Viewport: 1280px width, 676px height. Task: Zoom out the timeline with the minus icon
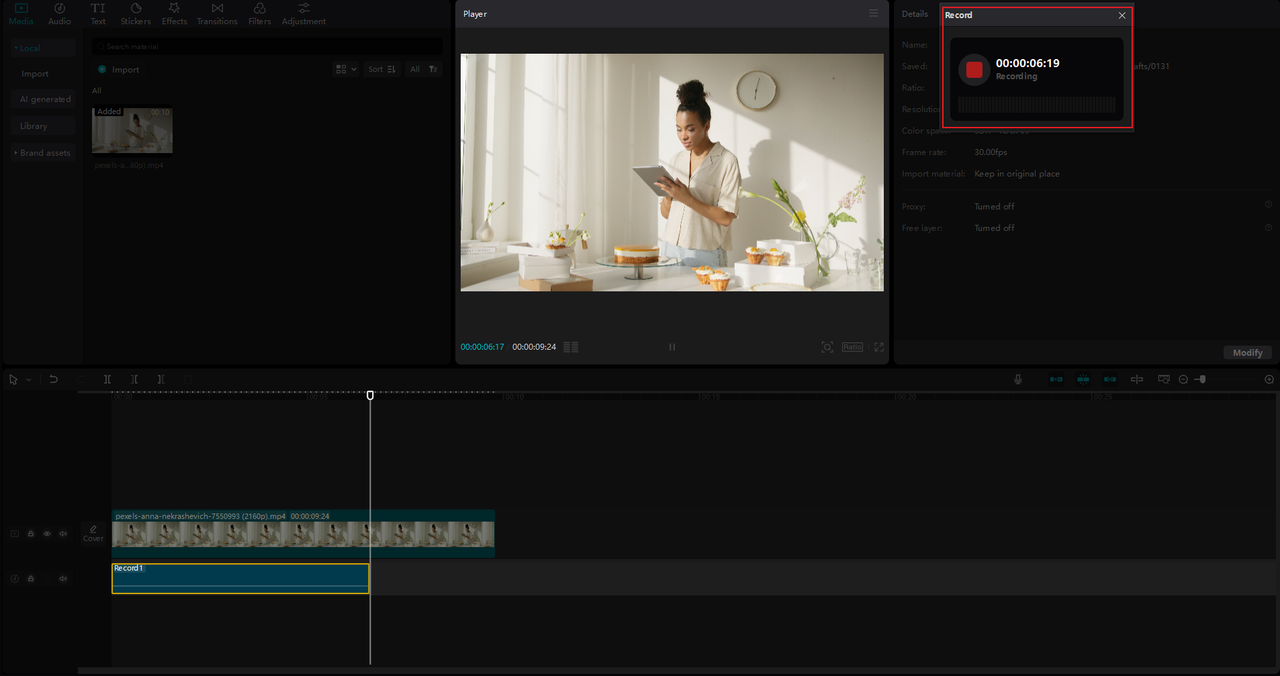click(x=1183, y=380)
